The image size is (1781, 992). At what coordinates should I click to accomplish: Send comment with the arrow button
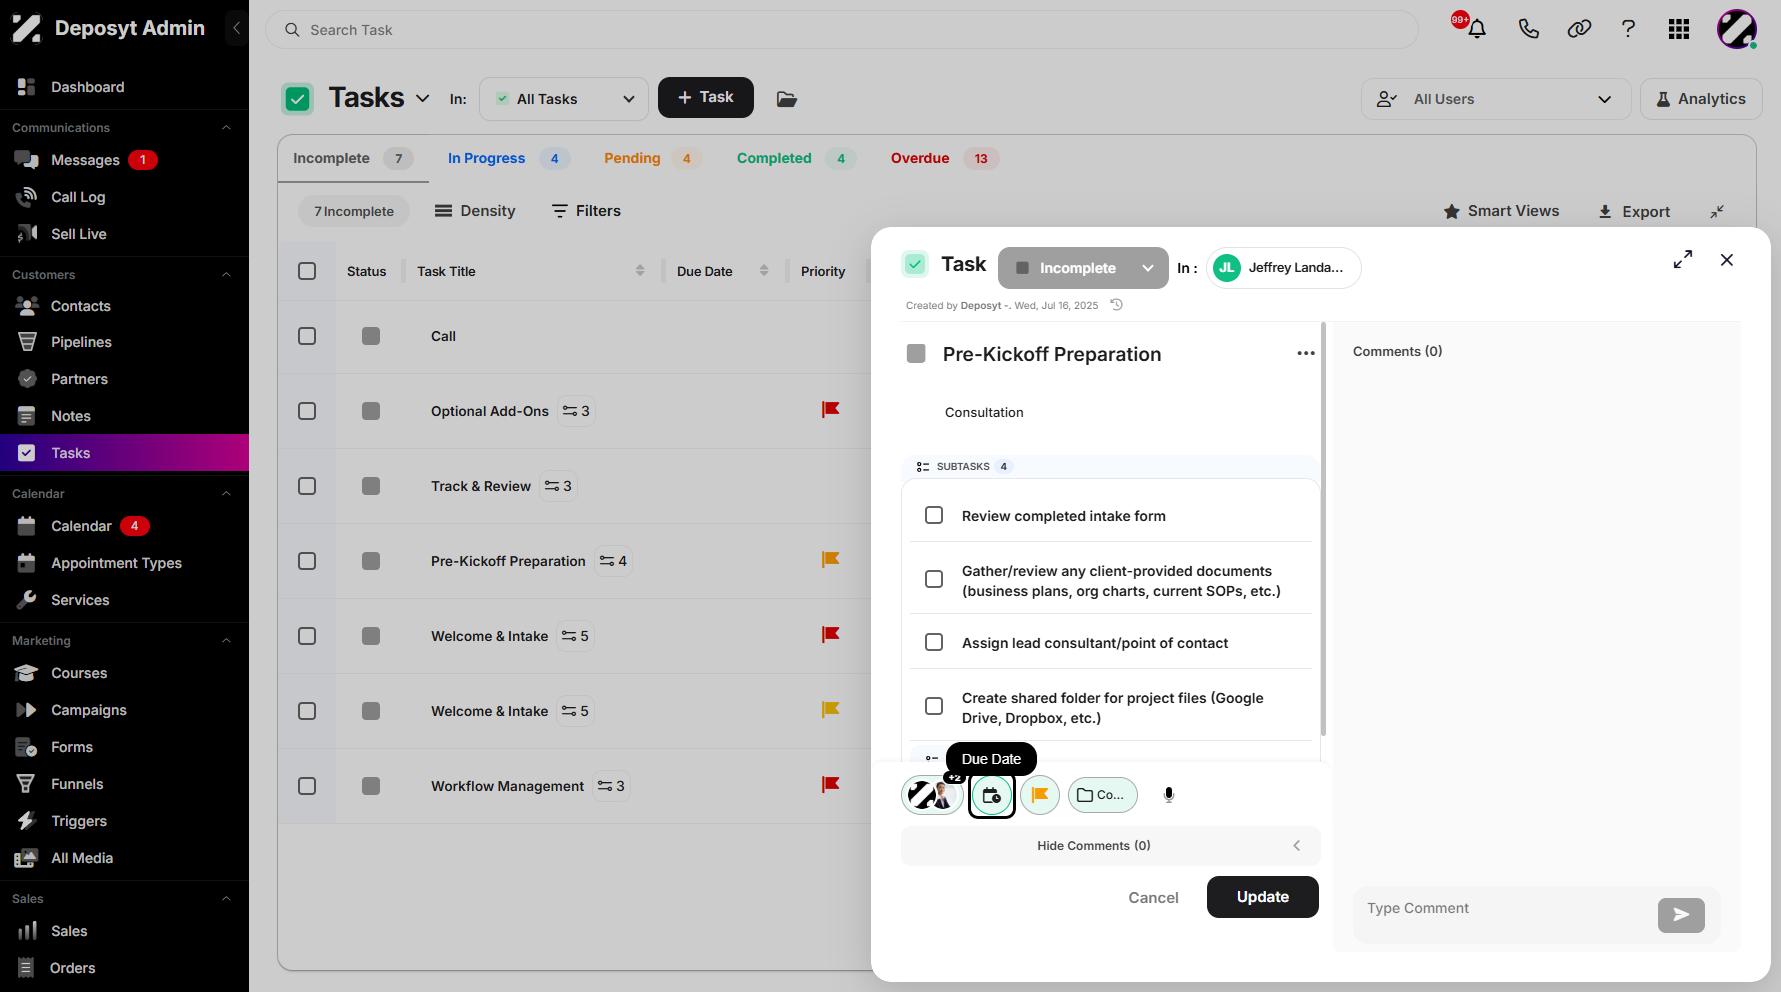tap(1681, 914)
